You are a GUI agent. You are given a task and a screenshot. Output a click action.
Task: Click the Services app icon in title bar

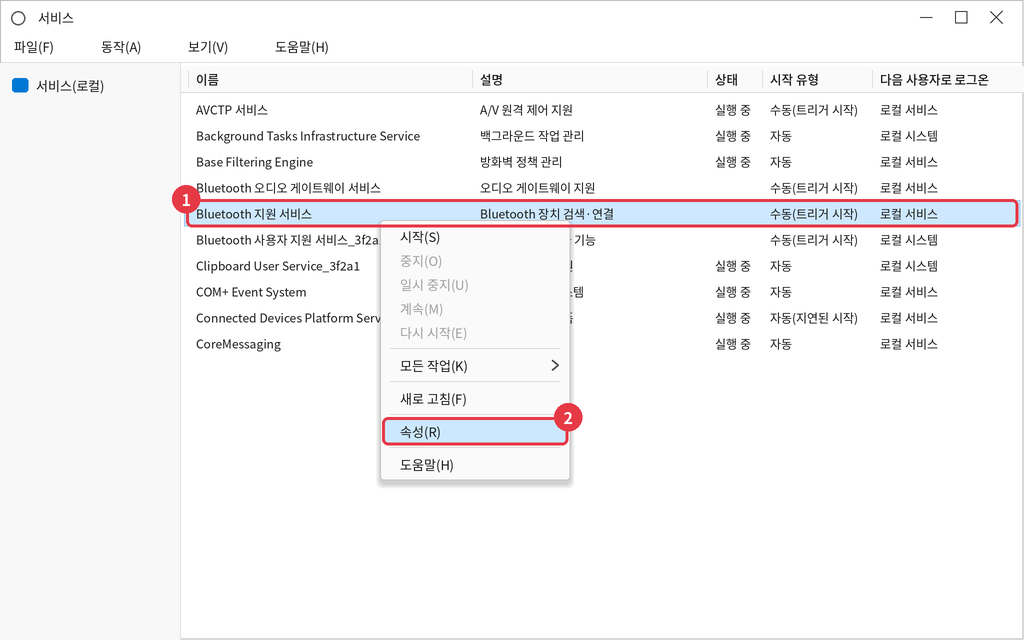click(x=18, y=18)
